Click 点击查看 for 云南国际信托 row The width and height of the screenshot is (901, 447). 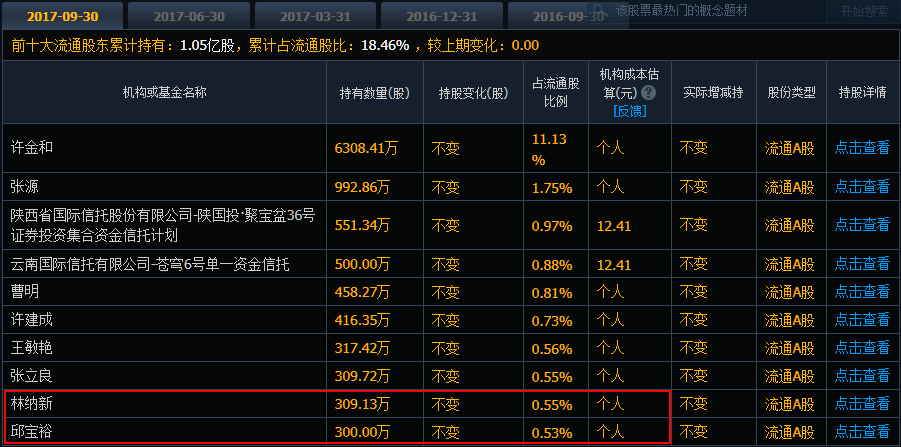click(x=862, y=264)
